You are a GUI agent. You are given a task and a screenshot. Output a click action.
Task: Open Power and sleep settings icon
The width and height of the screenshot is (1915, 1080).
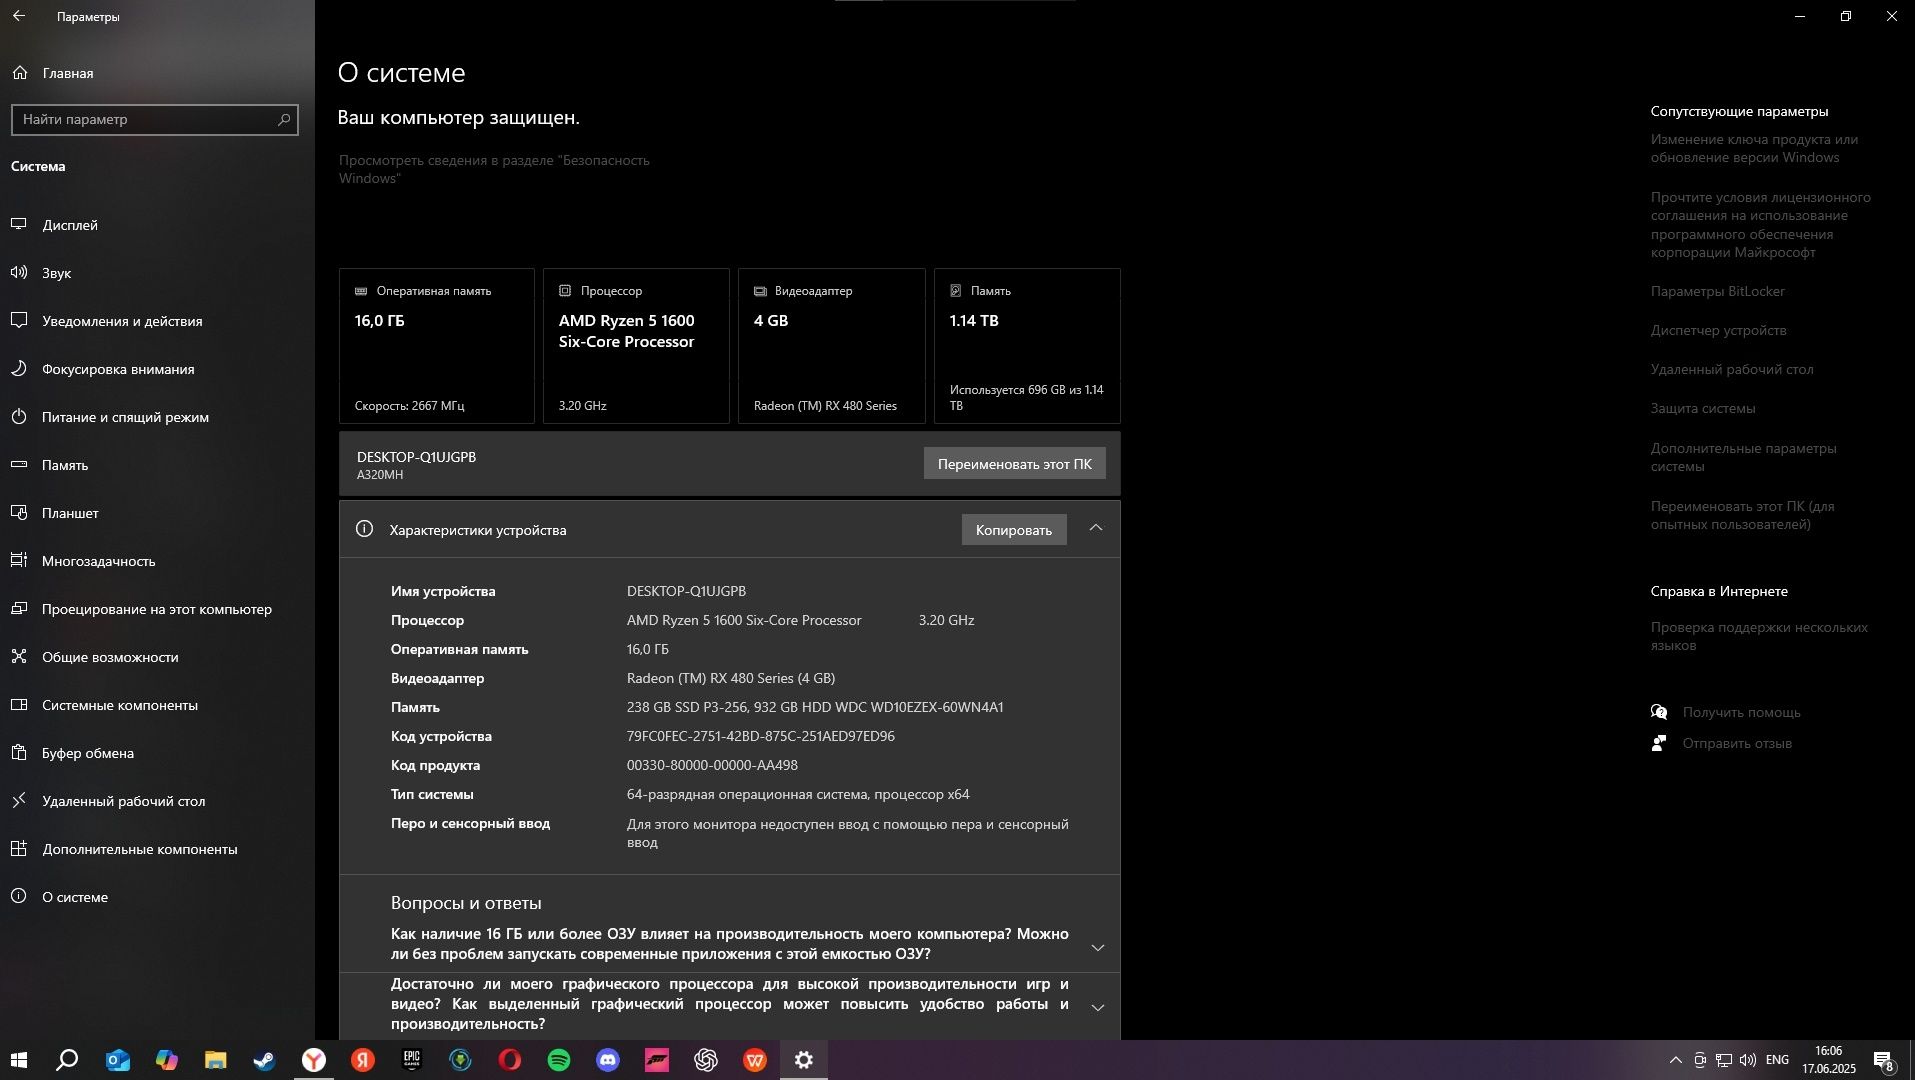(19, 416)
